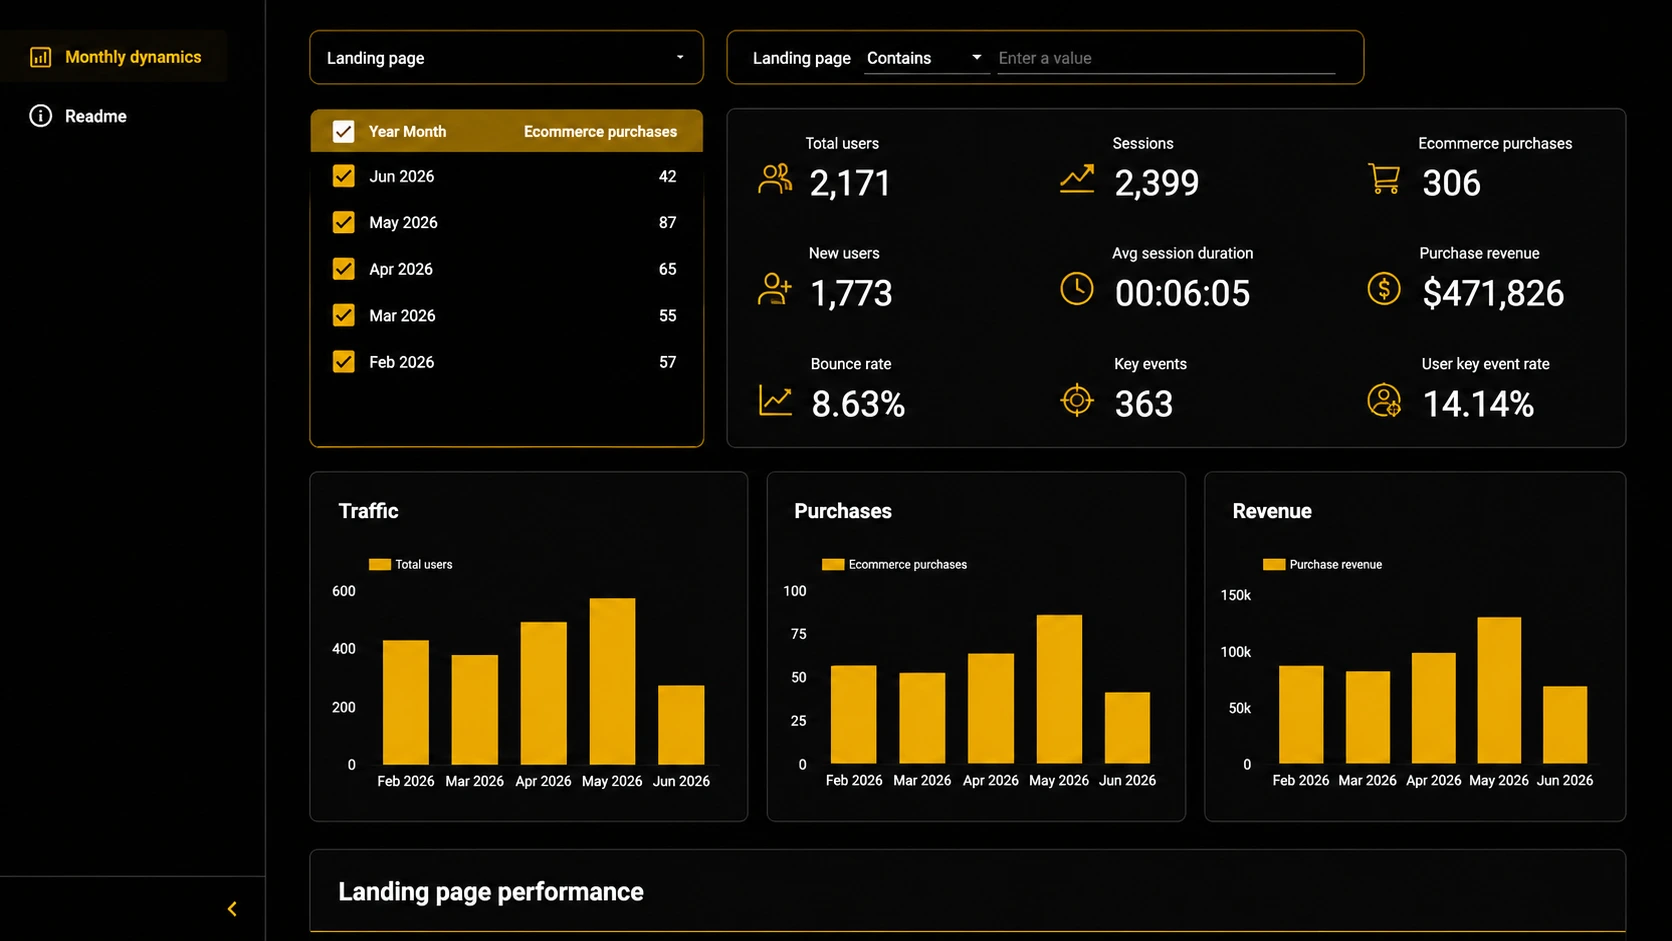Click the Ecommerce purchases legend swatch

click(833, 564)
